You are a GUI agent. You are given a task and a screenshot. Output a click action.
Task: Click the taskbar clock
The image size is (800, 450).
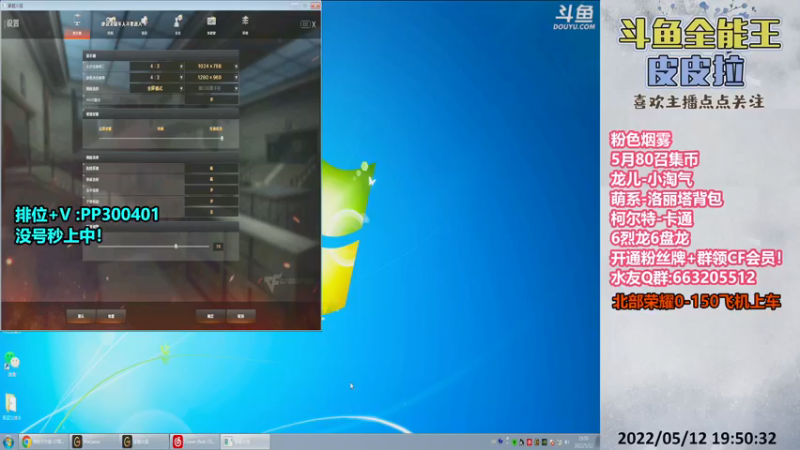click(x=583, y=442)
